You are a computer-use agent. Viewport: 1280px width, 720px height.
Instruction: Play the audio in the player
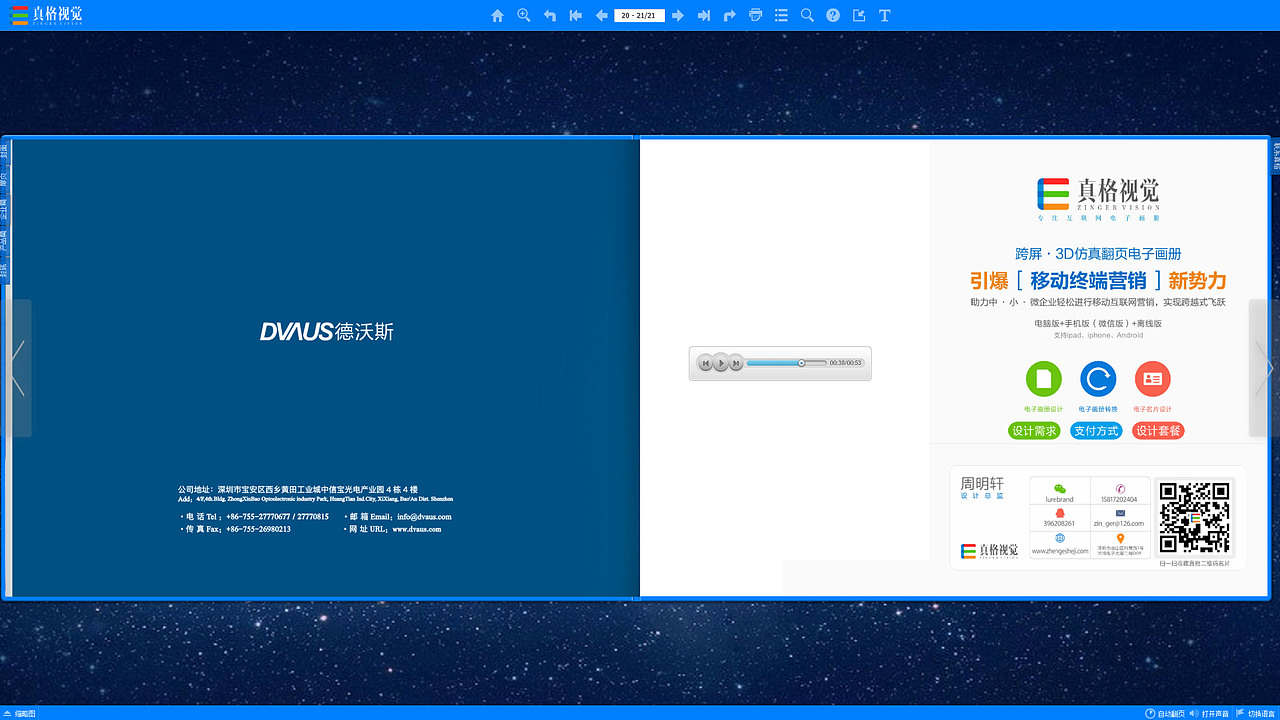721,363
